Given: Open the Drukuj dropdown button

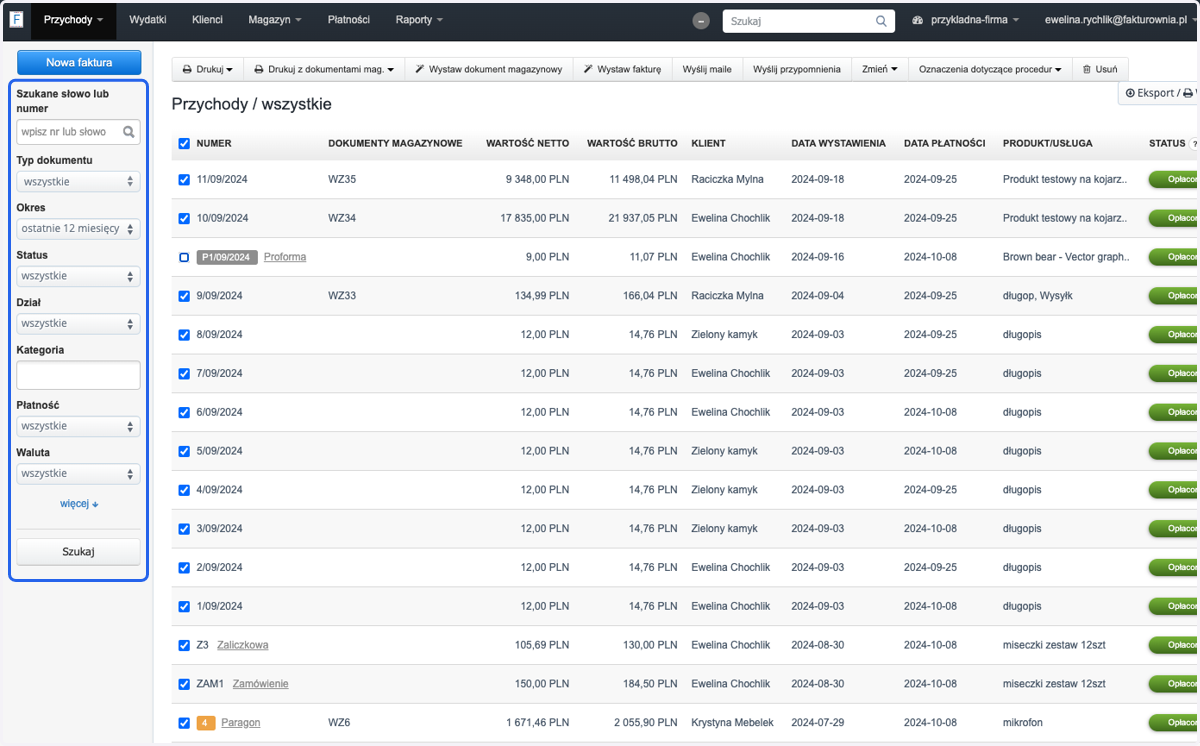Looking at the screenshot, I should tap(207, 69).
